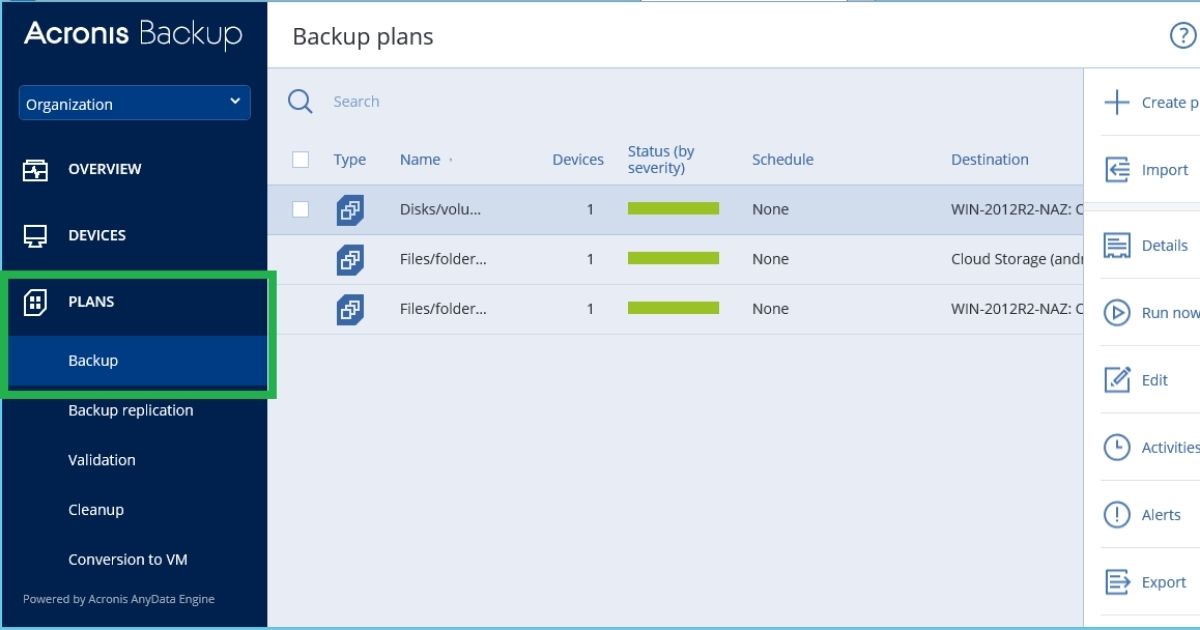
Task: Toggle the select-all checkbox in table header
Action: click(x=300, y=159)
